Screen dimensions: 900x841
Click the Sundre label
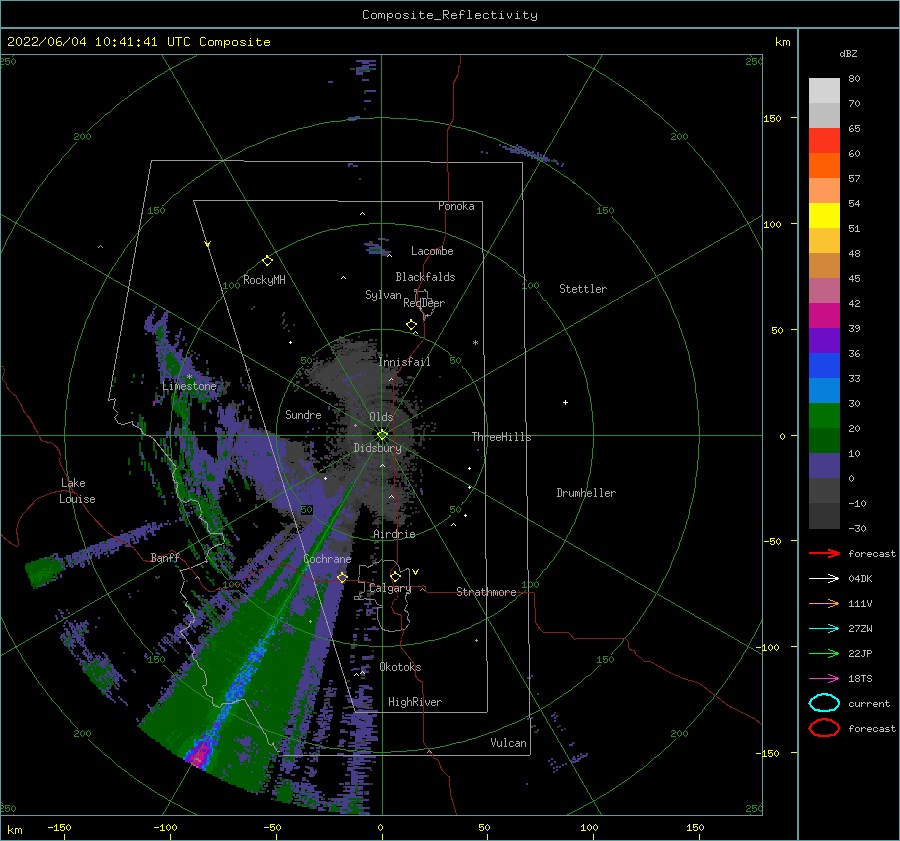click(x=303, y=414)
